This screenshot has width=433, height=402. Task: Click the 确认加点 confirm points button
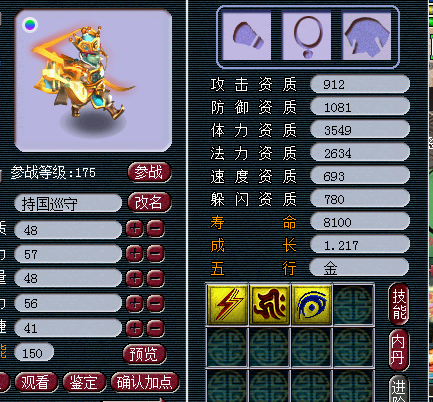[145, 382]
